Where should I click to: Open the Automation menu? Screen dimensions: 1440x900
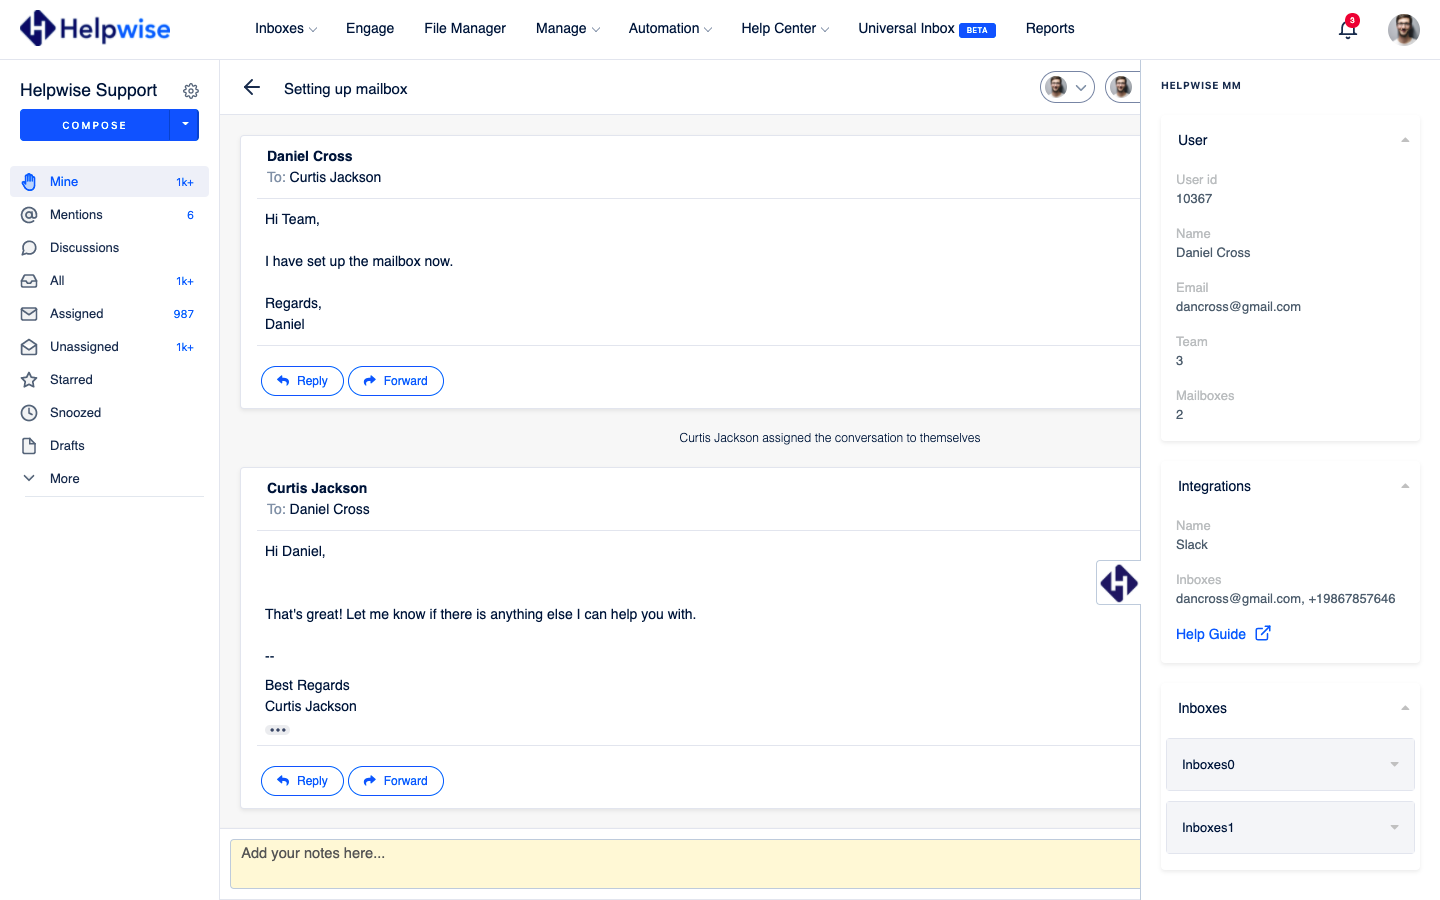point(670,28)
